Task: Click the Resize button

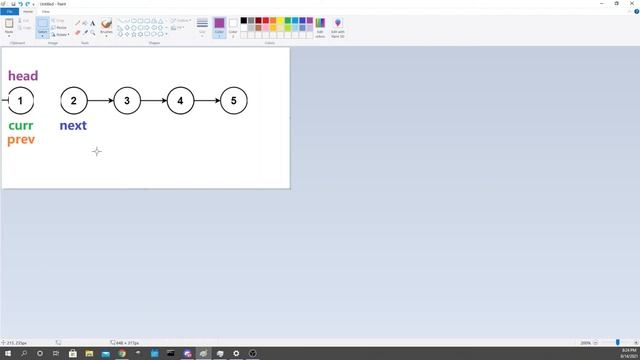Action: pos(59,27)
